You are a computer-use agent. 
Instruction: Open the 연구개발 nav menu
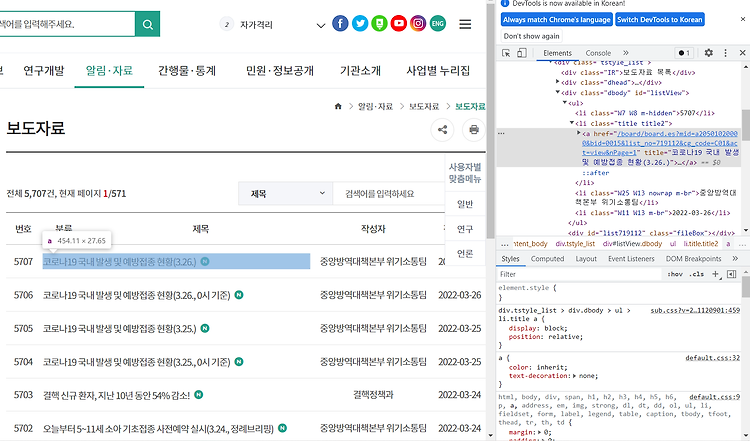point(44,71)
